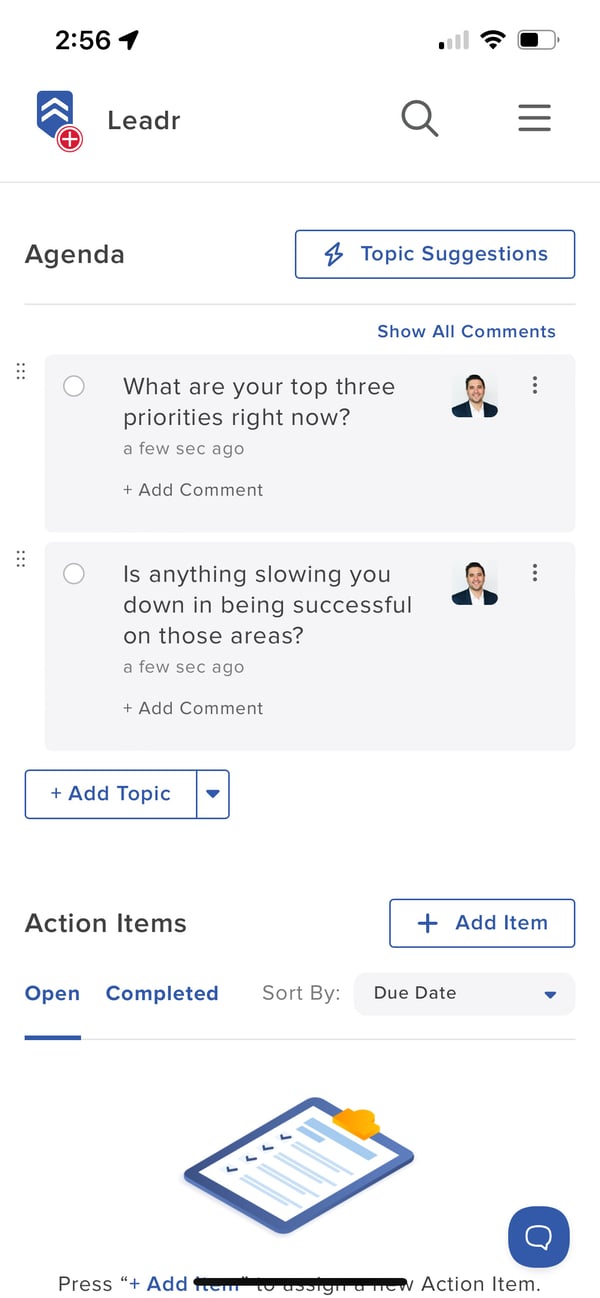This screenshot has height=1298, width=600.
Task: Select the Open action items tab
Action: pos(52,993)
